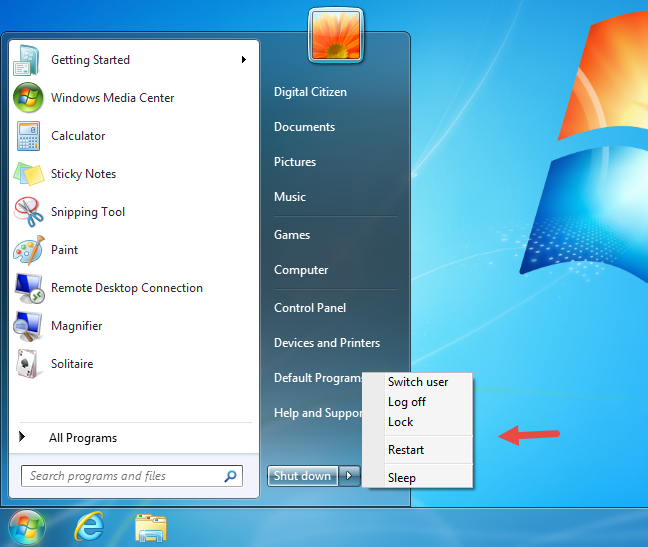Screen dimensions: 648x547
Task: Click the search magnifying glass icon
Action: (230, 476)
